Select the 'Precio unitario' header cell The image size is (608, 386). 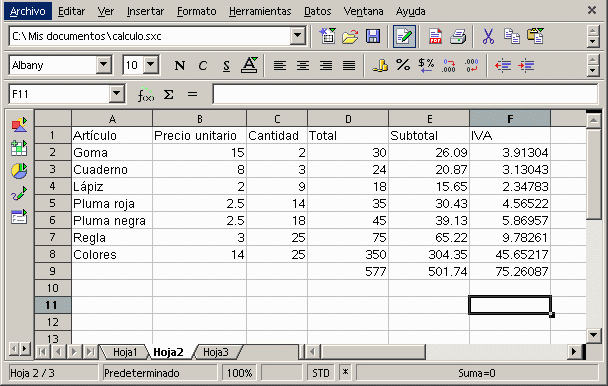[199, 136]
